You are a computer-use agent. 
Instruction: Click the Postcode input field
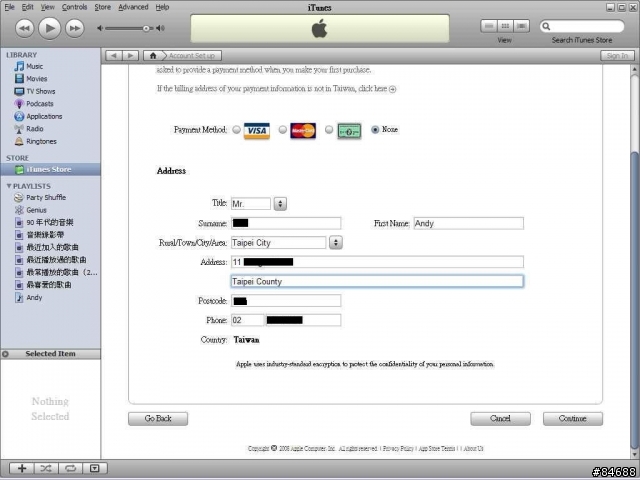pyautogui.click(x=286, y=301)
